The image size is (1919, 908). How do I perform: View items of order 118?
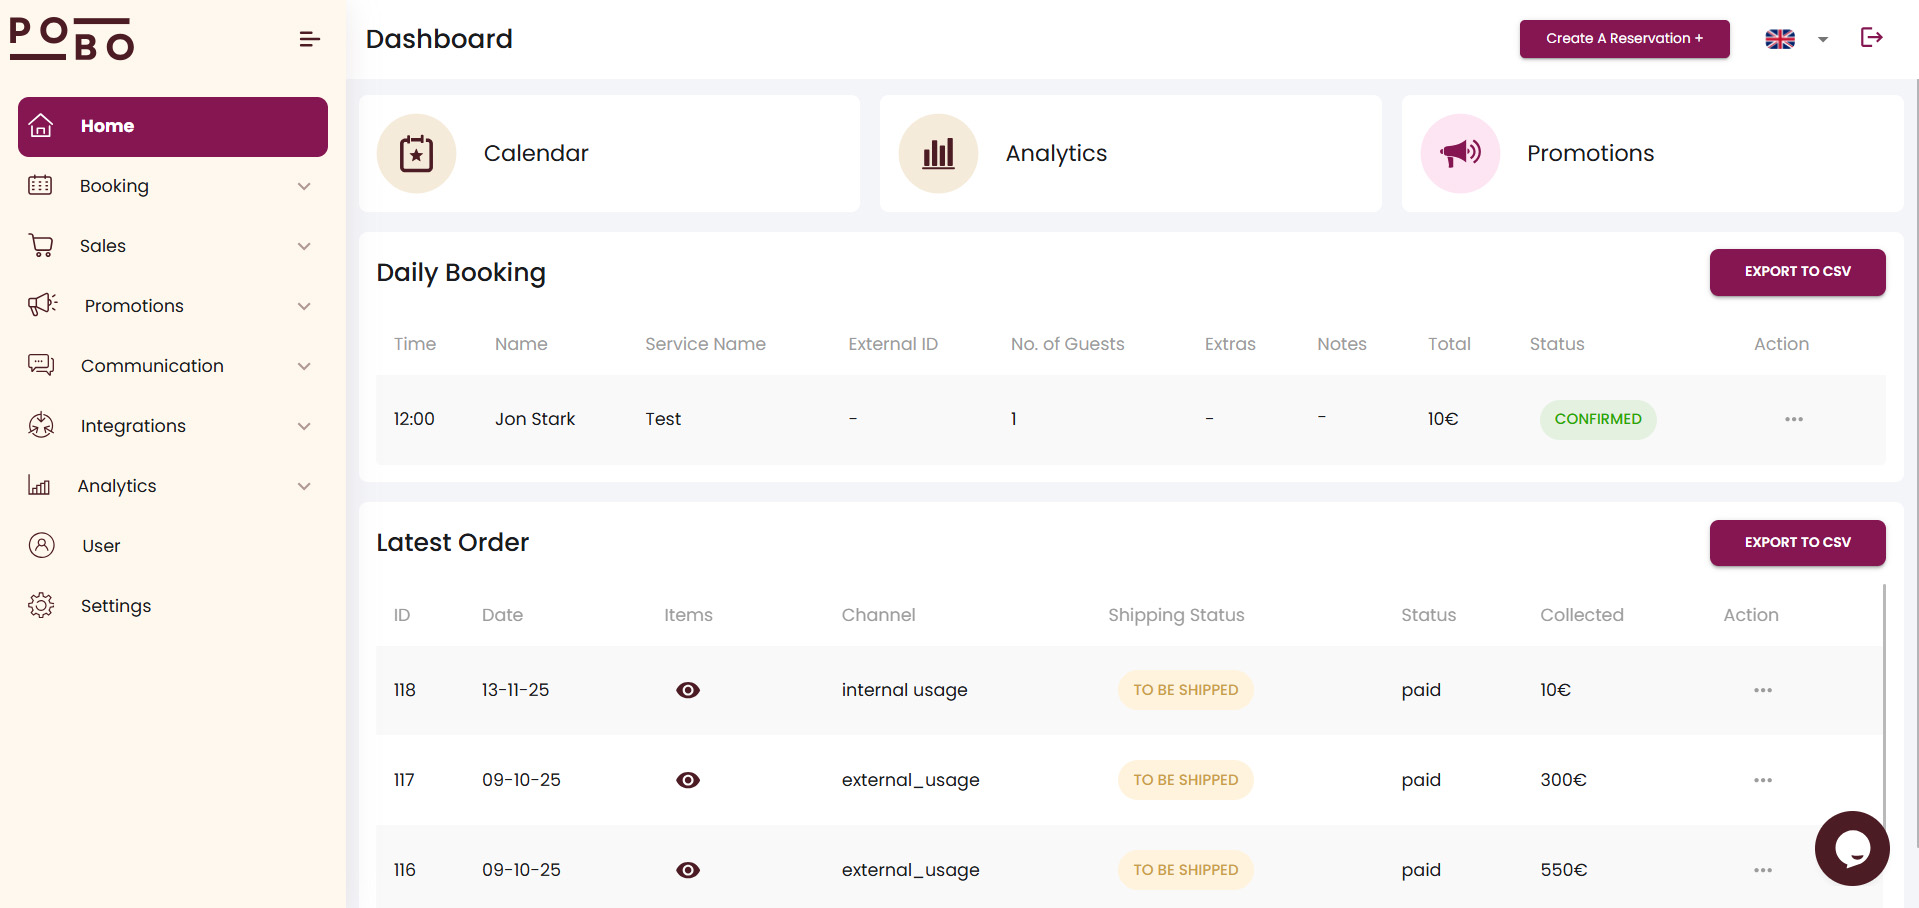tap(688, 690)
